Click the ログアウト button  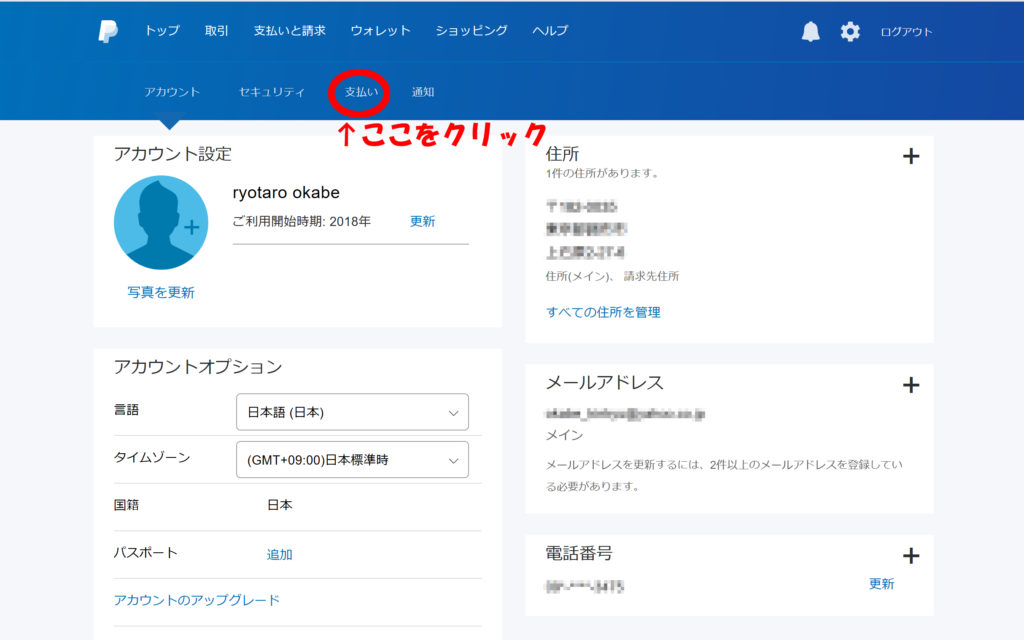click(906, 32)
